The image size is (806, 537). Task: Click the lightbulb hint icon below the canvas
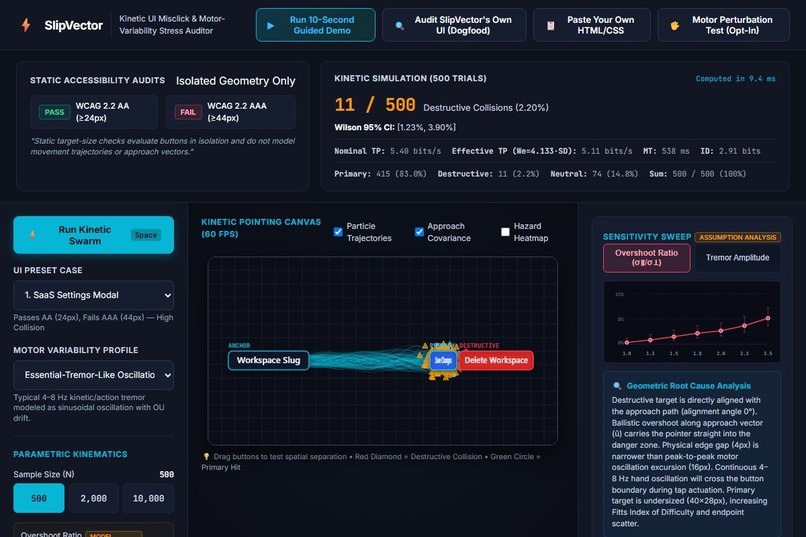(x=206, y=456)
